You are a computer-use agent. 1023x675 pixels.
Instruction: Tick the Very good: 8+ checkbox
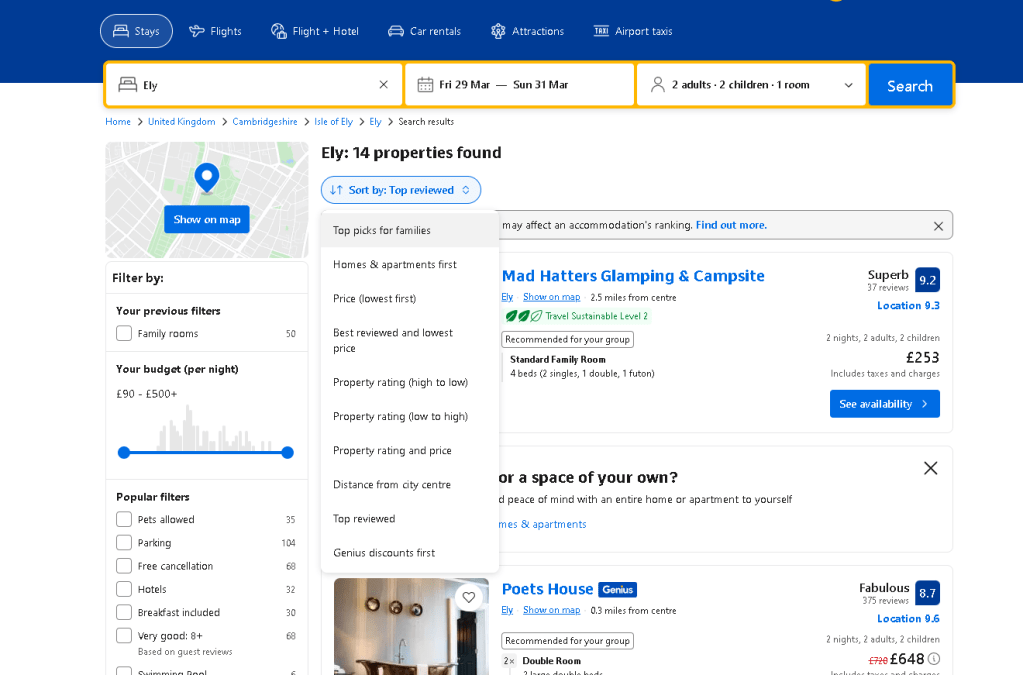pyautogui.click(x=124, y=636)
